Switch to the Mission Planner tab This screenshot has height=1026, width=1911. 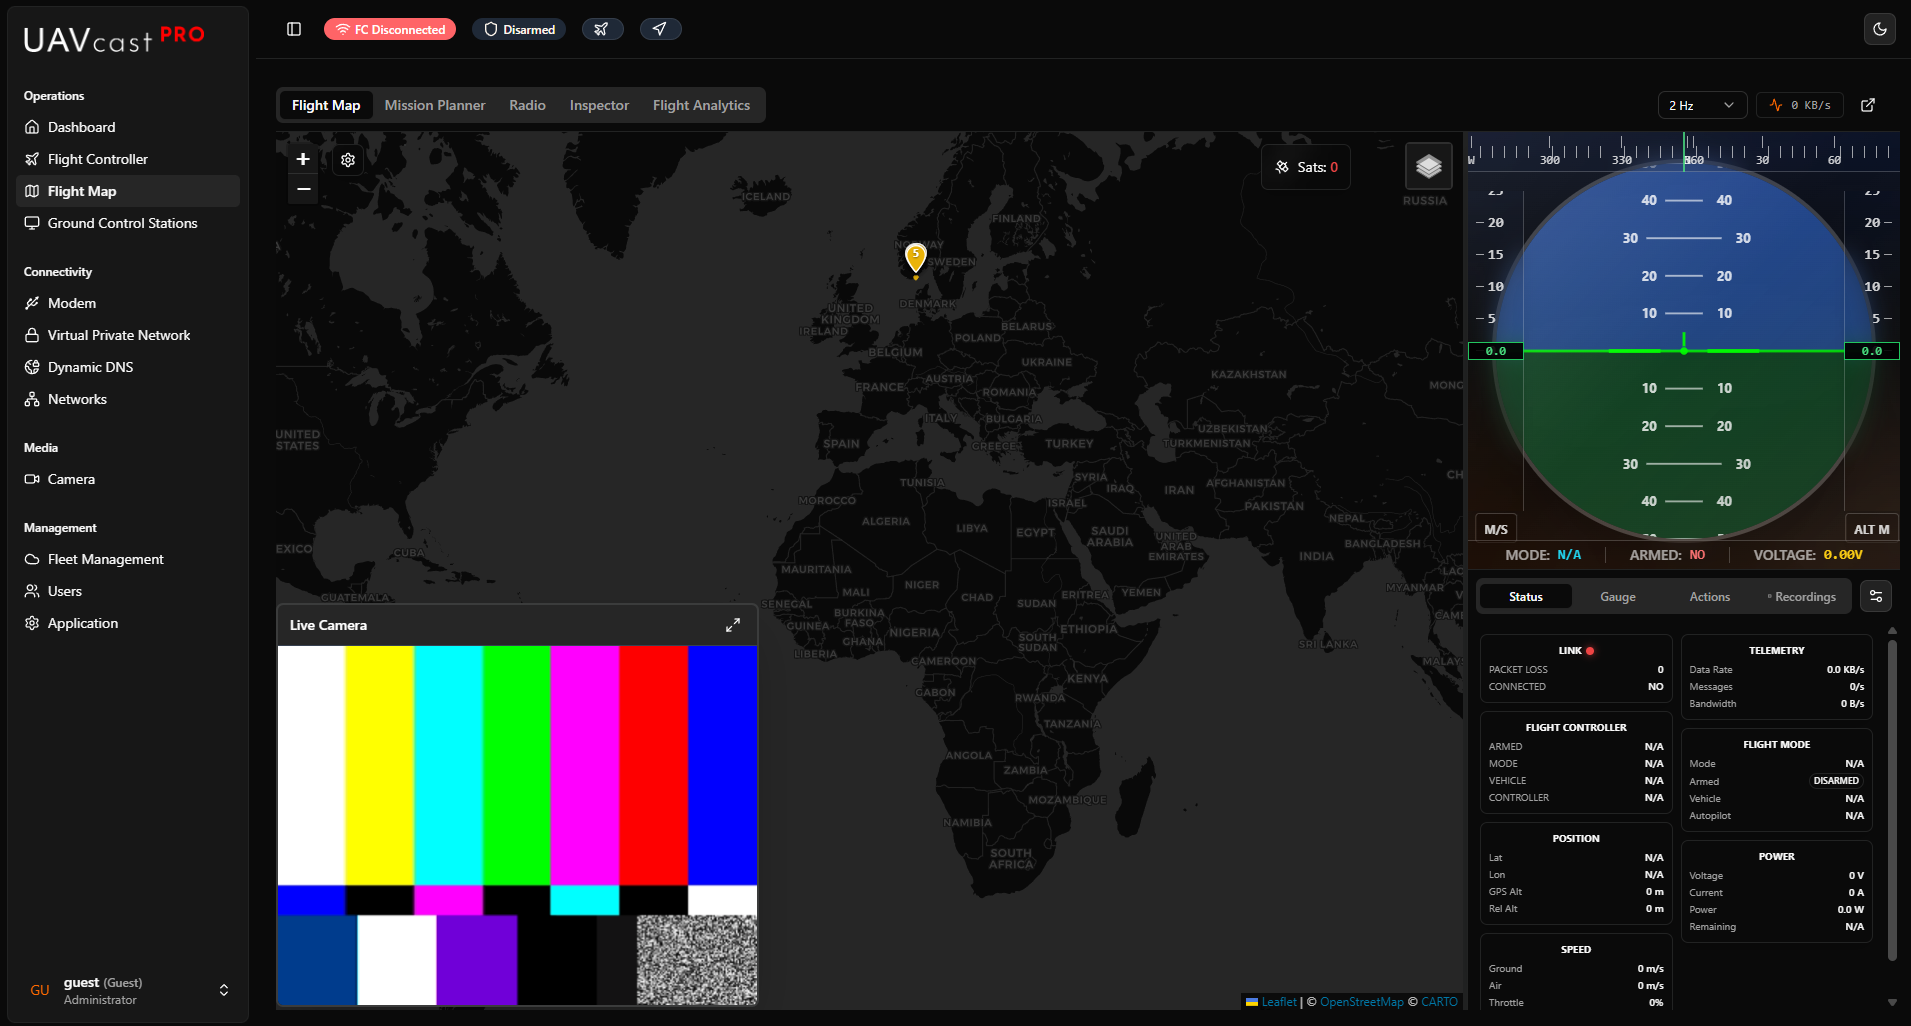(434, 105)
